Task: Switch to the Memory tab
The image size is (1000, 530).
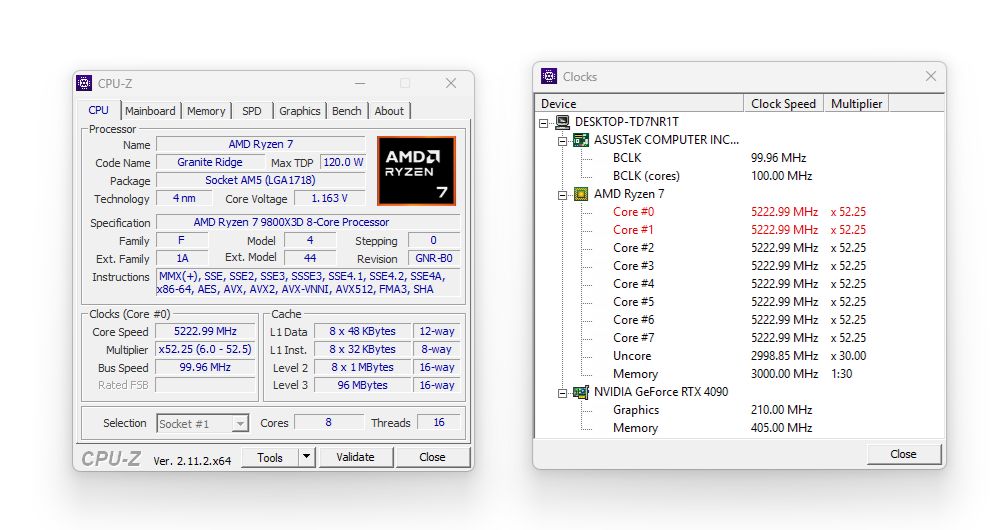Action: 206,111
